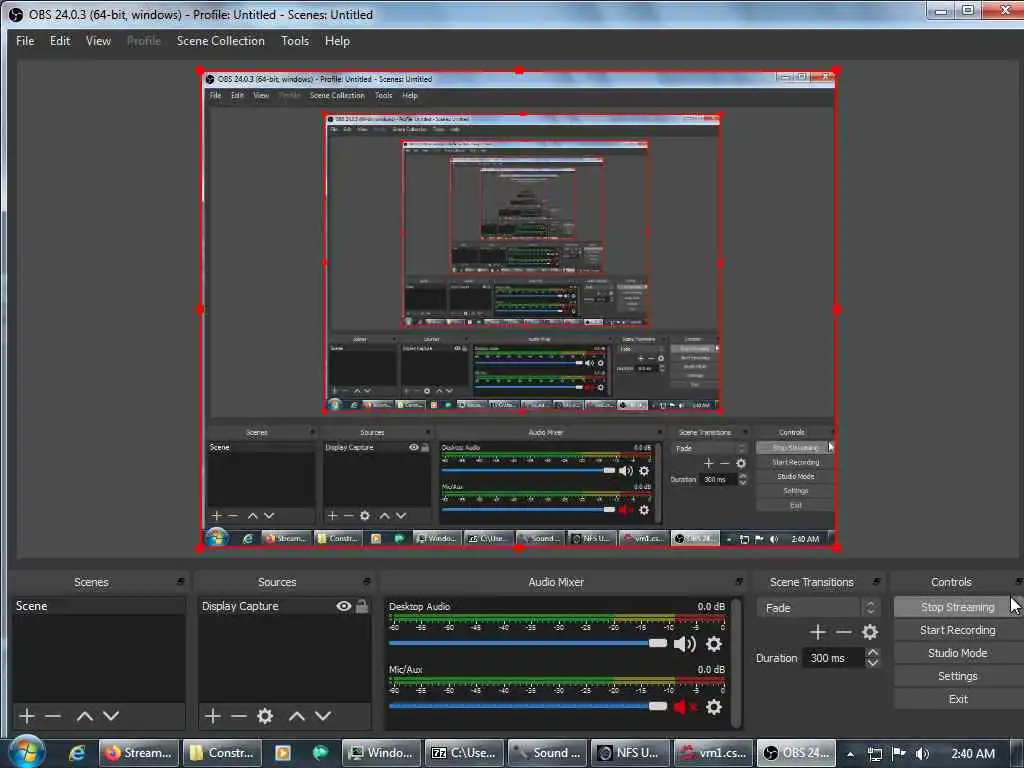
Task: Select Display Capture source row
Action: click(x=285, y=606)
